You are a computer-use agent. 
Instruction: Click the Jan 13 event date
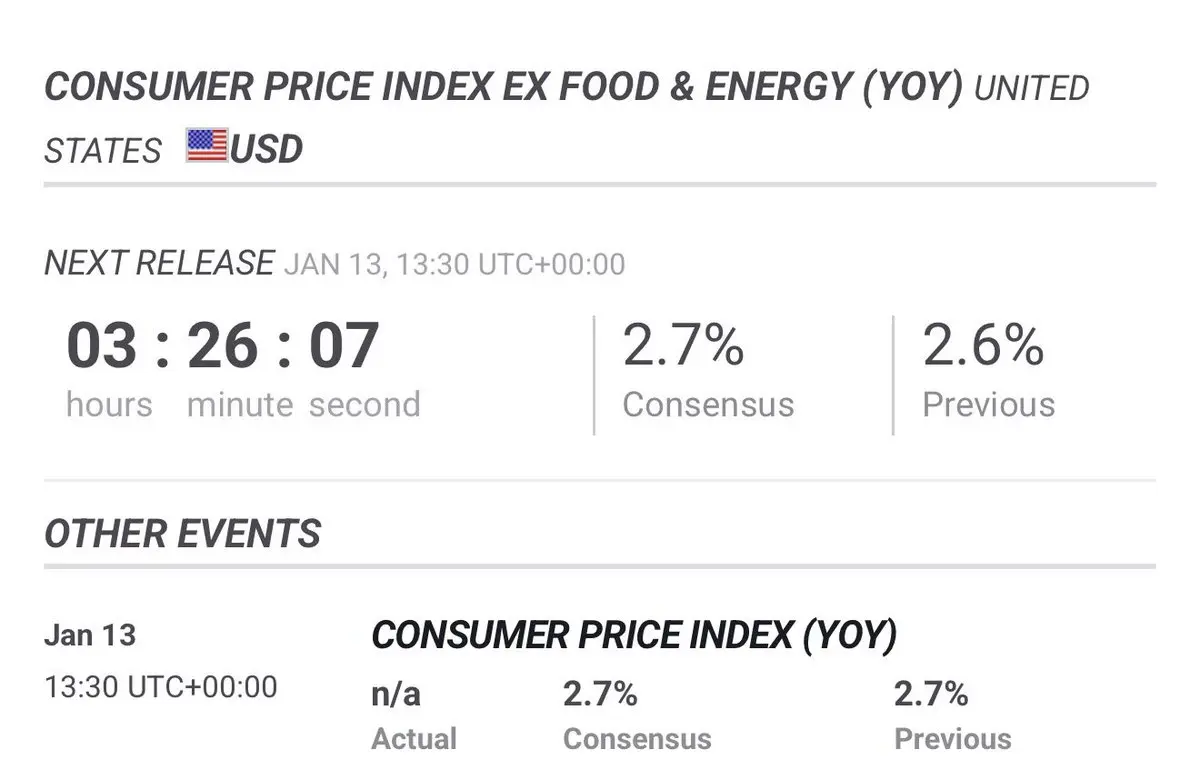point(90,635)
